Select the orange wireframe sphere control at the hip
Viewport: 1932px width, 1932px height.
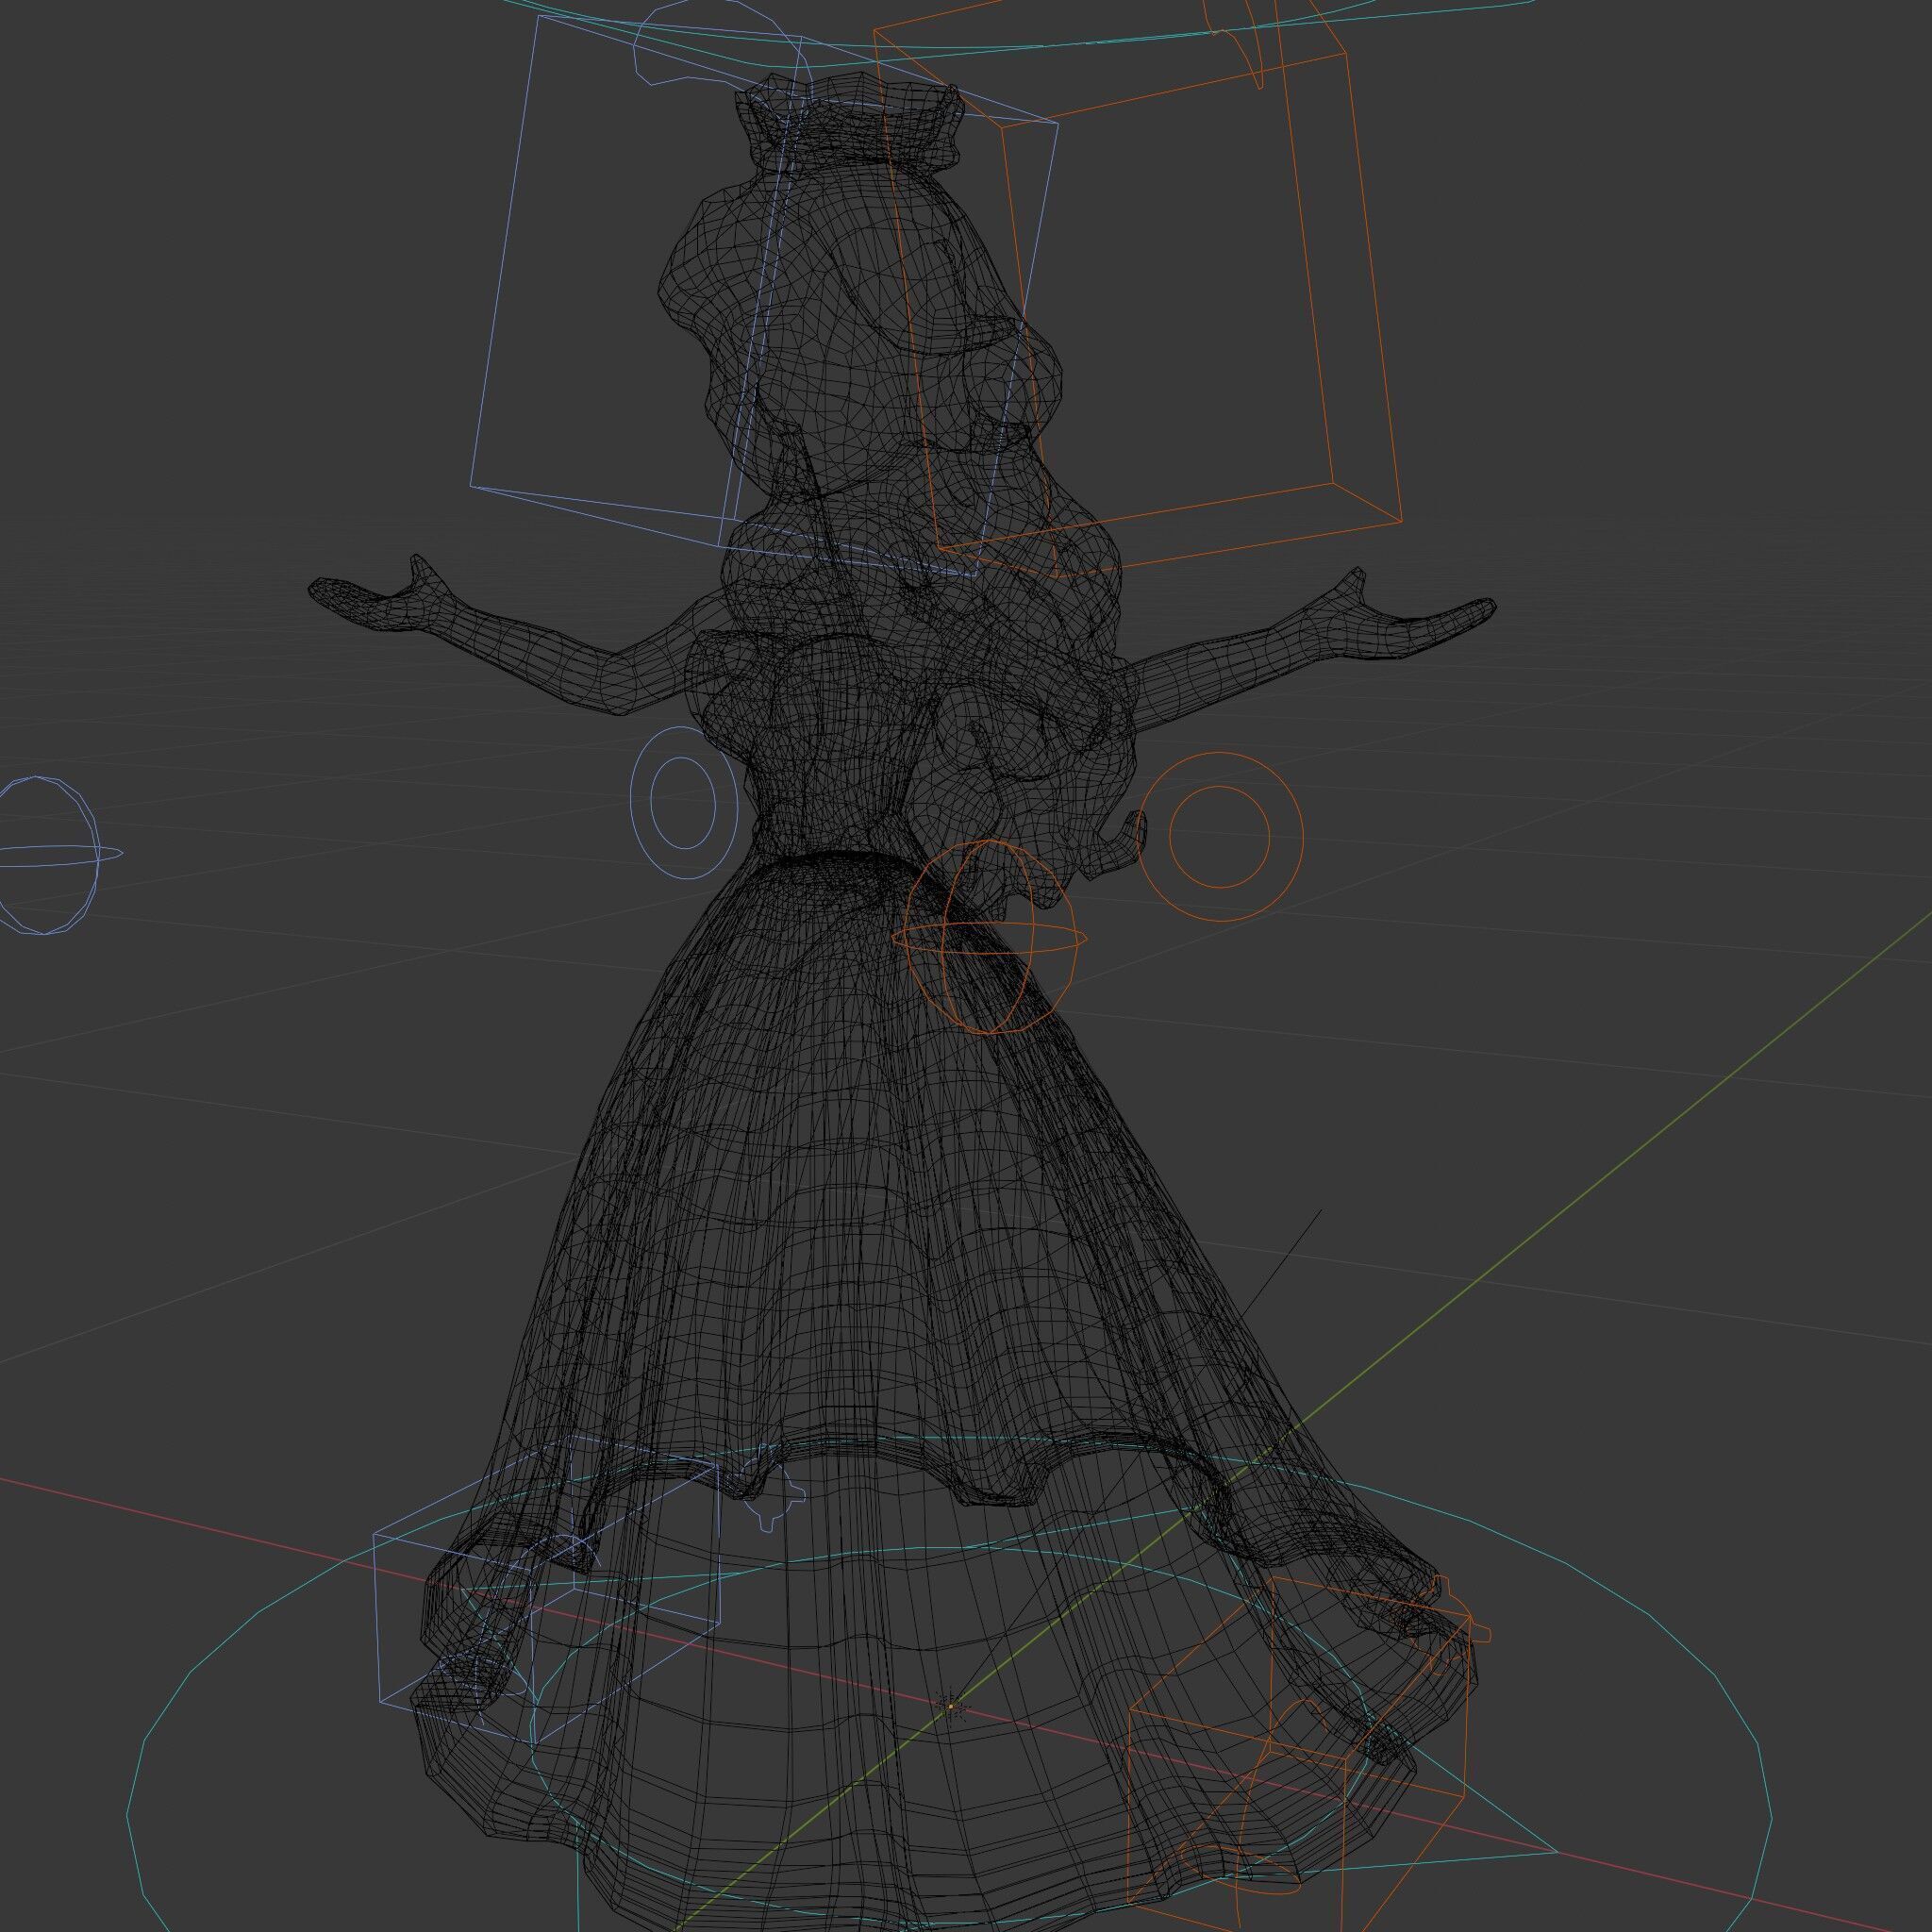[x=989, y=937]
